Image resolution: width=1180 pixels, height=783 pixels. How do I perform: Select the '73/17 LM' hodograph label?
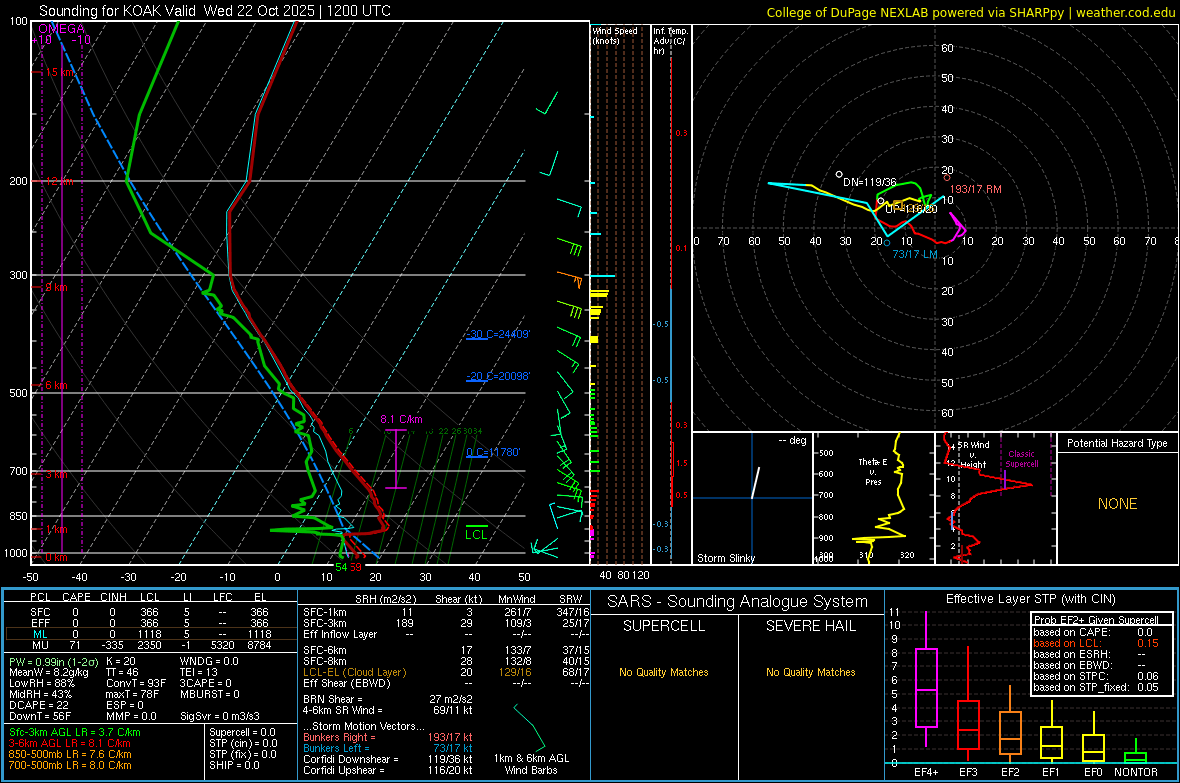click(915, 254)
